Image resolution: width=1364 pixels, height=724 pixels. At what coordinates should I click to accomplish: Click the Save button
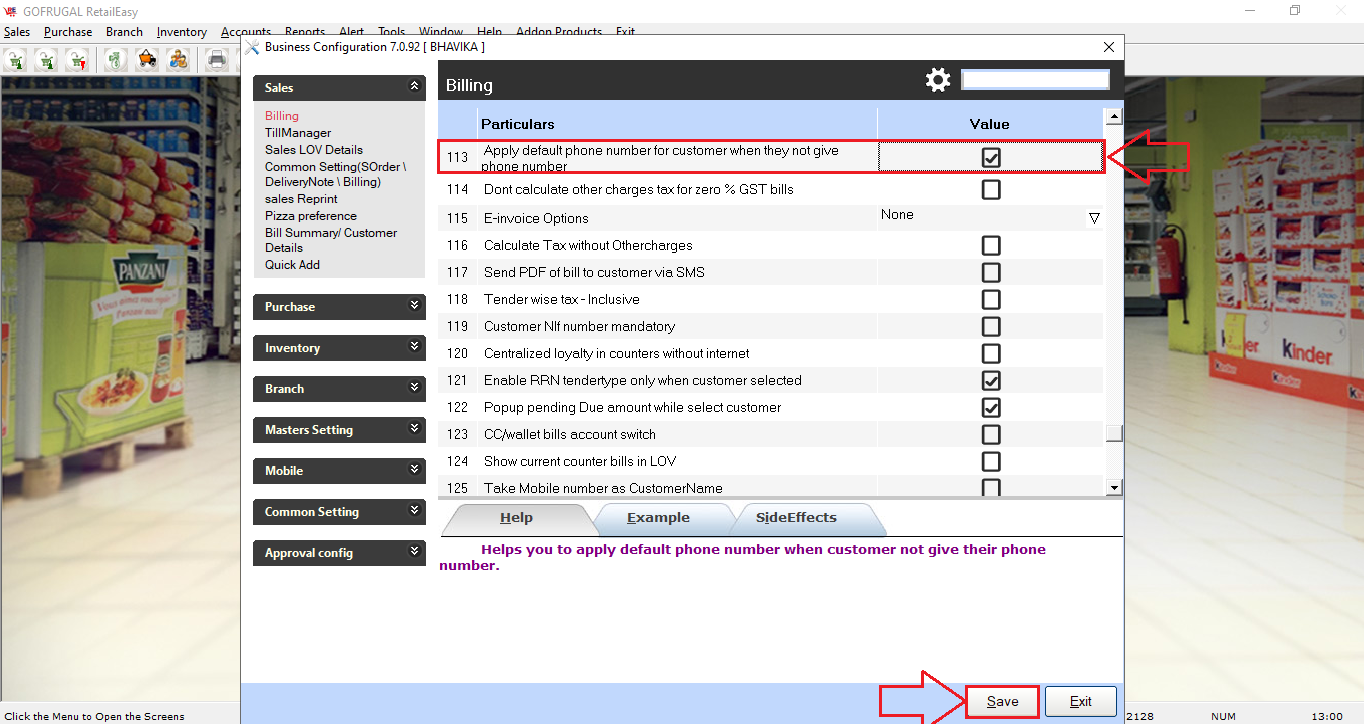(x=1003, y=701)
